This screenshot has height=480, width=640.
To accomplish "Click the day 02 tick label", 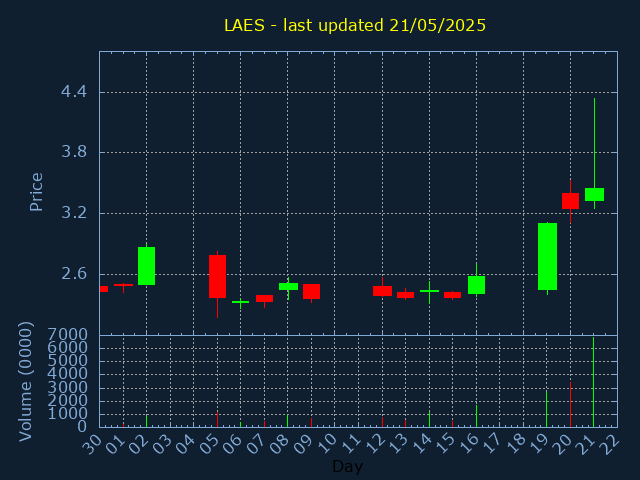I will (139, 444).
